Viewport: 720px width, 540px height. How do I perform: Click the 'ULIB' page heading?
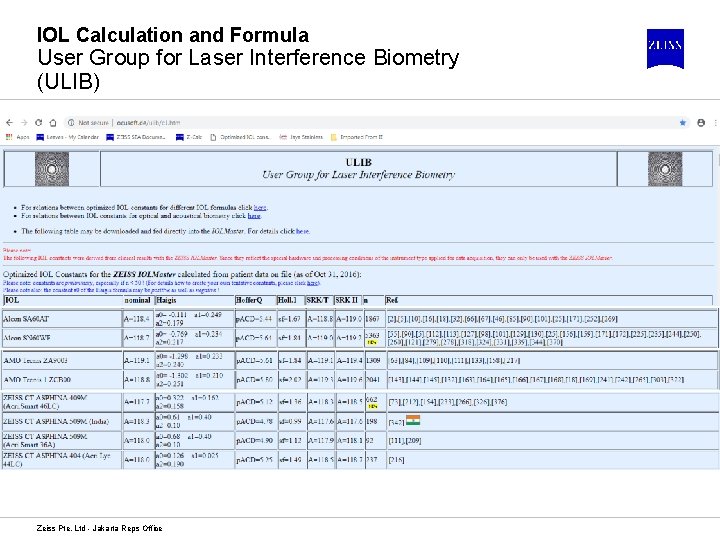359,162
